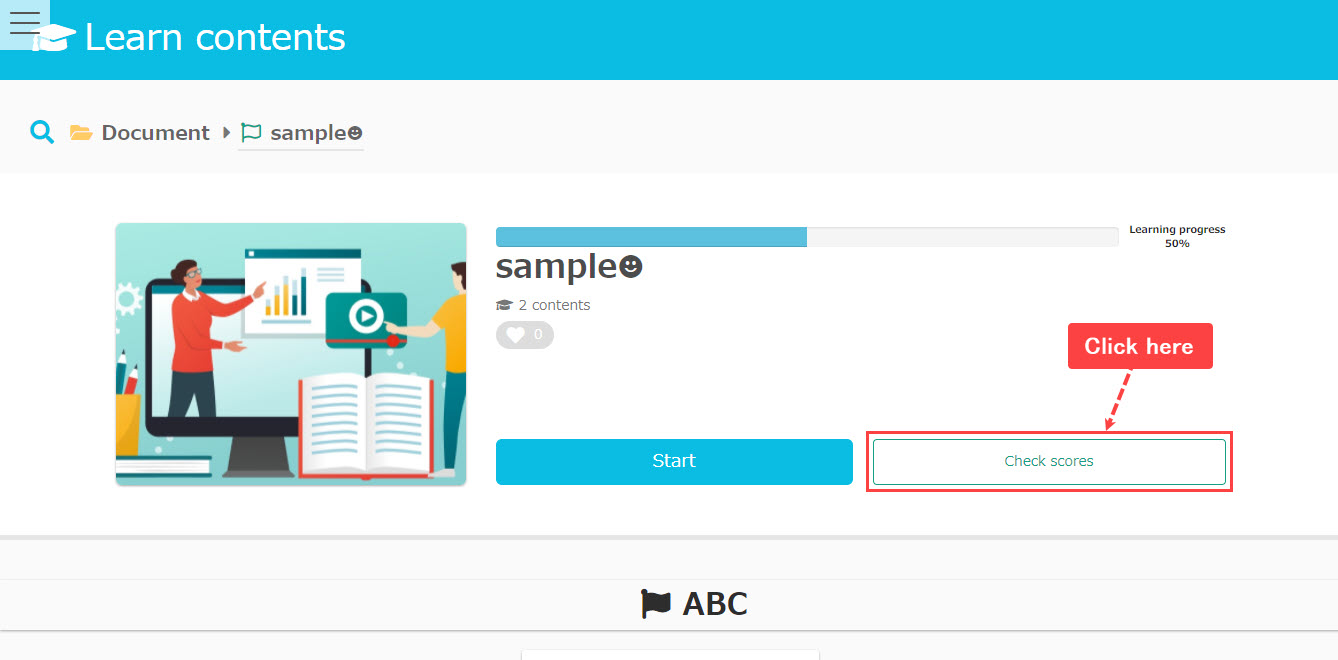This screenshot has height=660, width=1338.
Task: Select the sample breadcrumb item
Action: pyautogui.click(x=315, y=133)
